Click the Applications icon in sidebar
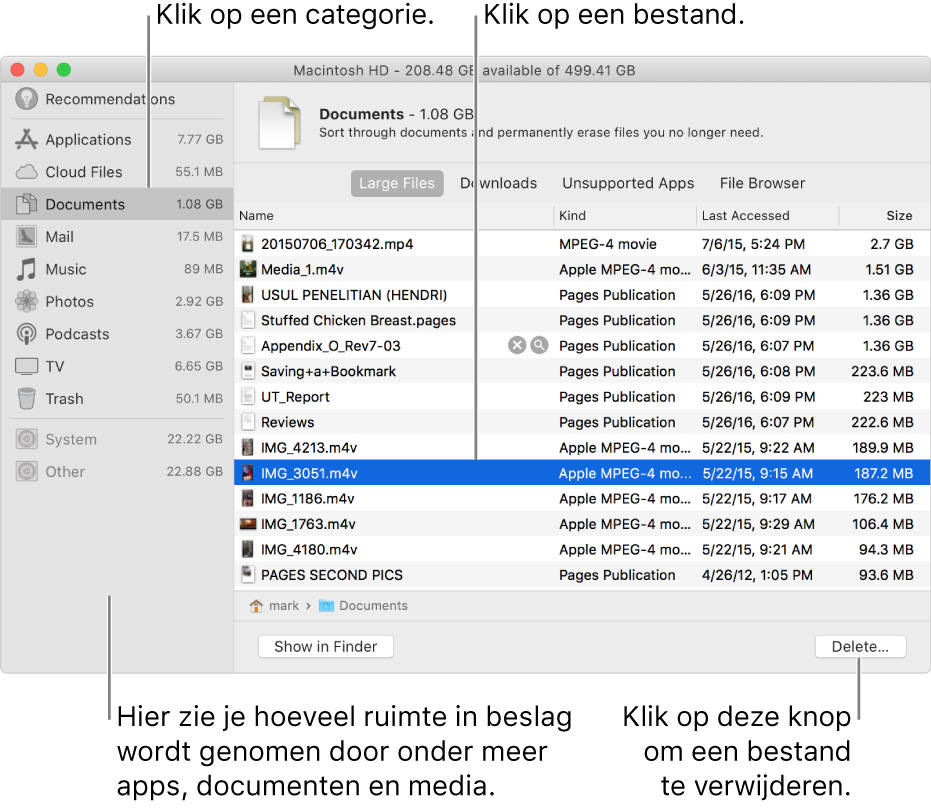This screenshot has height=809, width=931. (x=26, y=139)
